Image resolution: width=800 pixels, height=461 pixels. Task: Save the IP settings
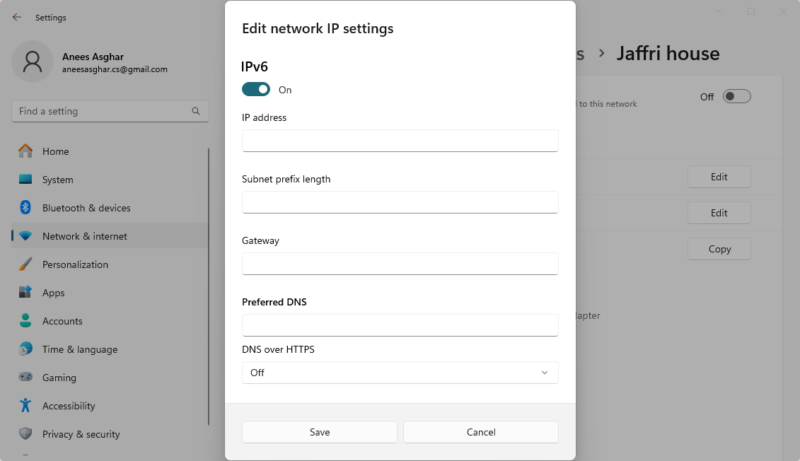pyautogui.click(x=319, y=432)
